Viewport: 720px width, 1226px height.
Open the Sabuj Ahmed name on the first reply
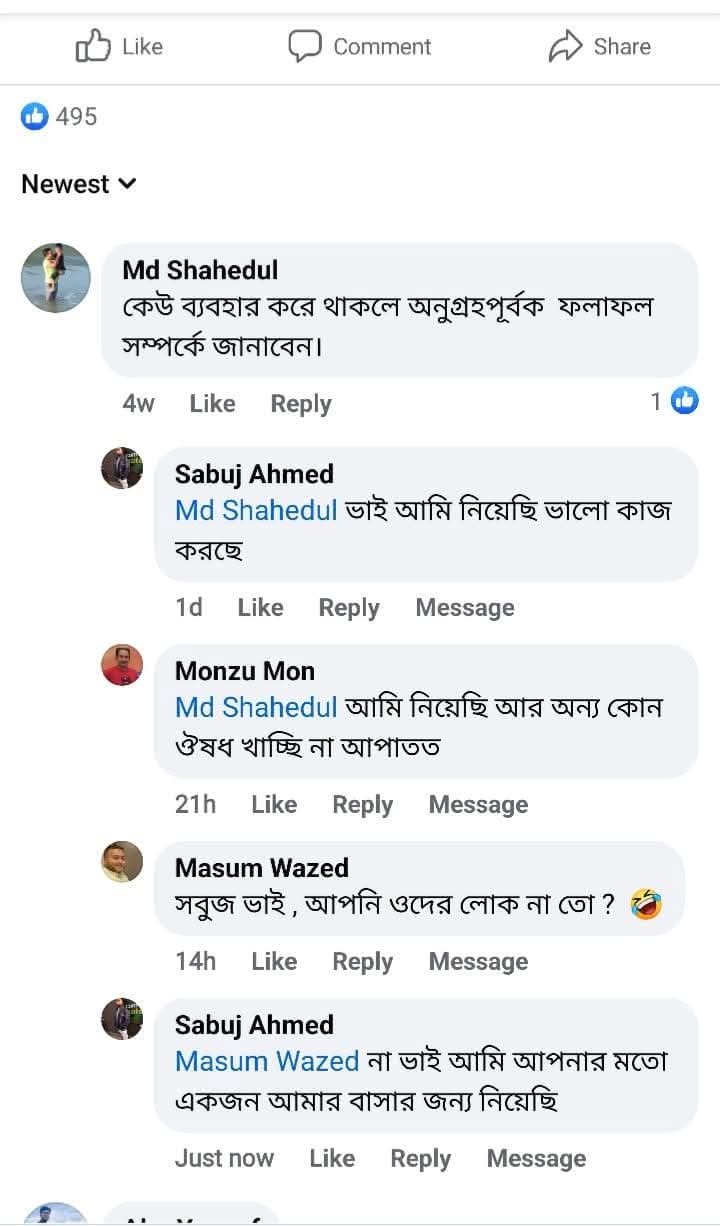(254, 474)
